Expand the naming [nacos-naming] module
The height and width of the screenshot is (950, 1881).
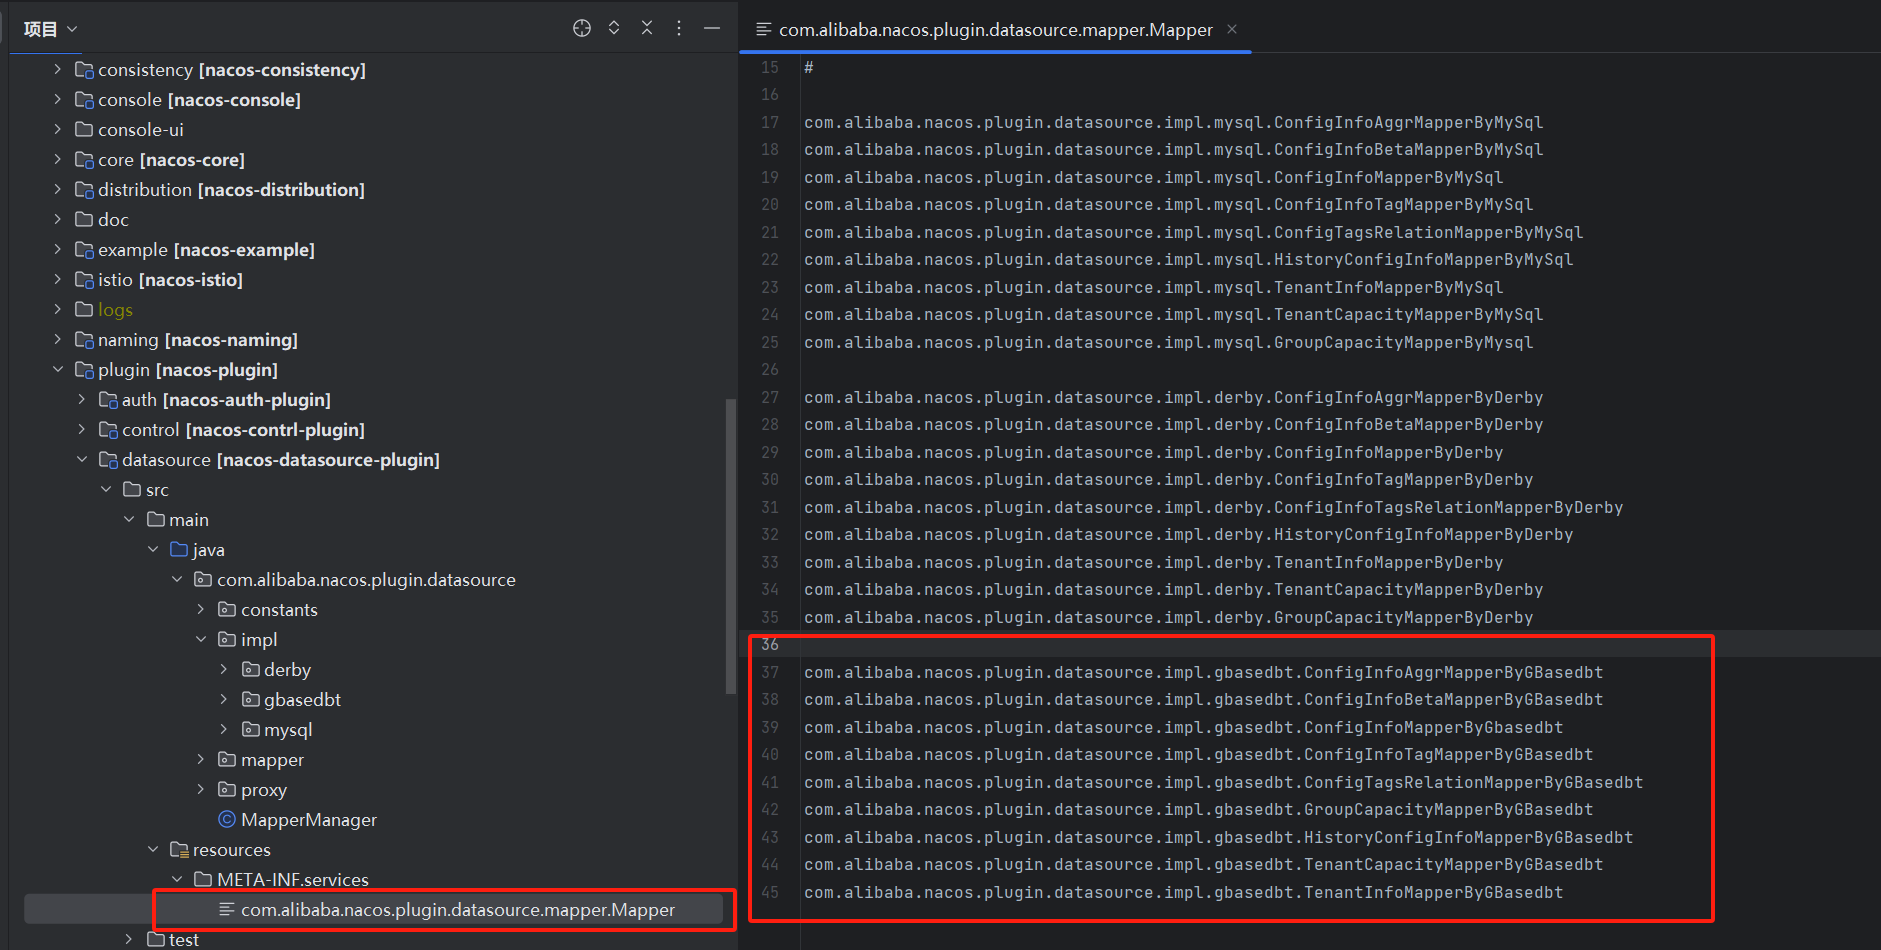[x=57, y=339]
